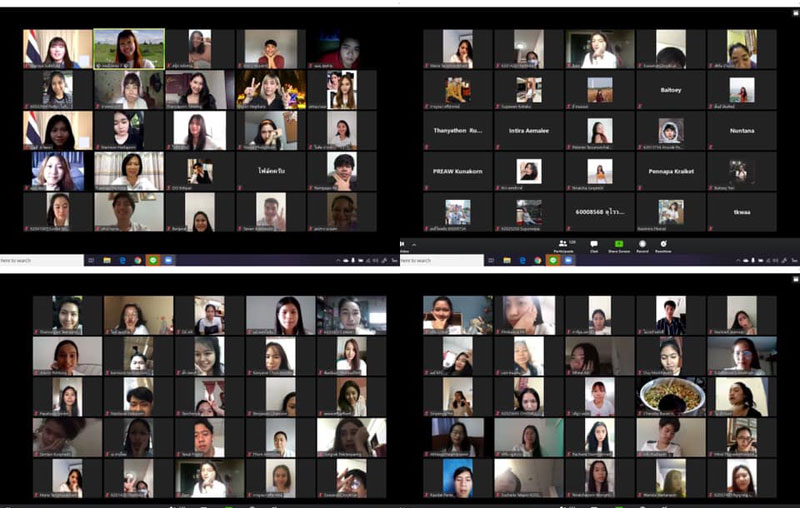The image size is (800, 508).
Task: Click the PREAW Kunakorn participant tile
Action: tap(458, 171)
